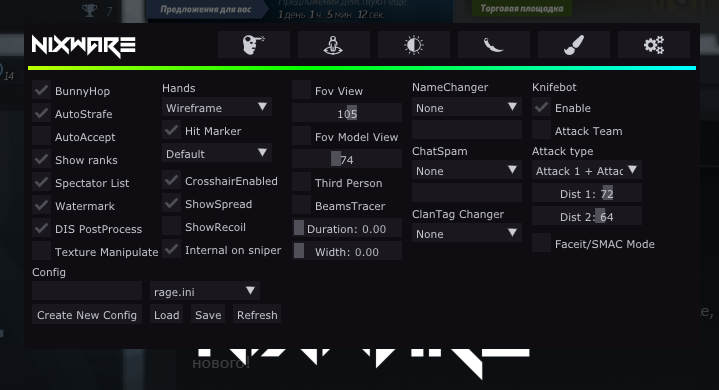719x390 pixels.
Task: Adjust the Dist 1 slider
Action: click(586, 193)
